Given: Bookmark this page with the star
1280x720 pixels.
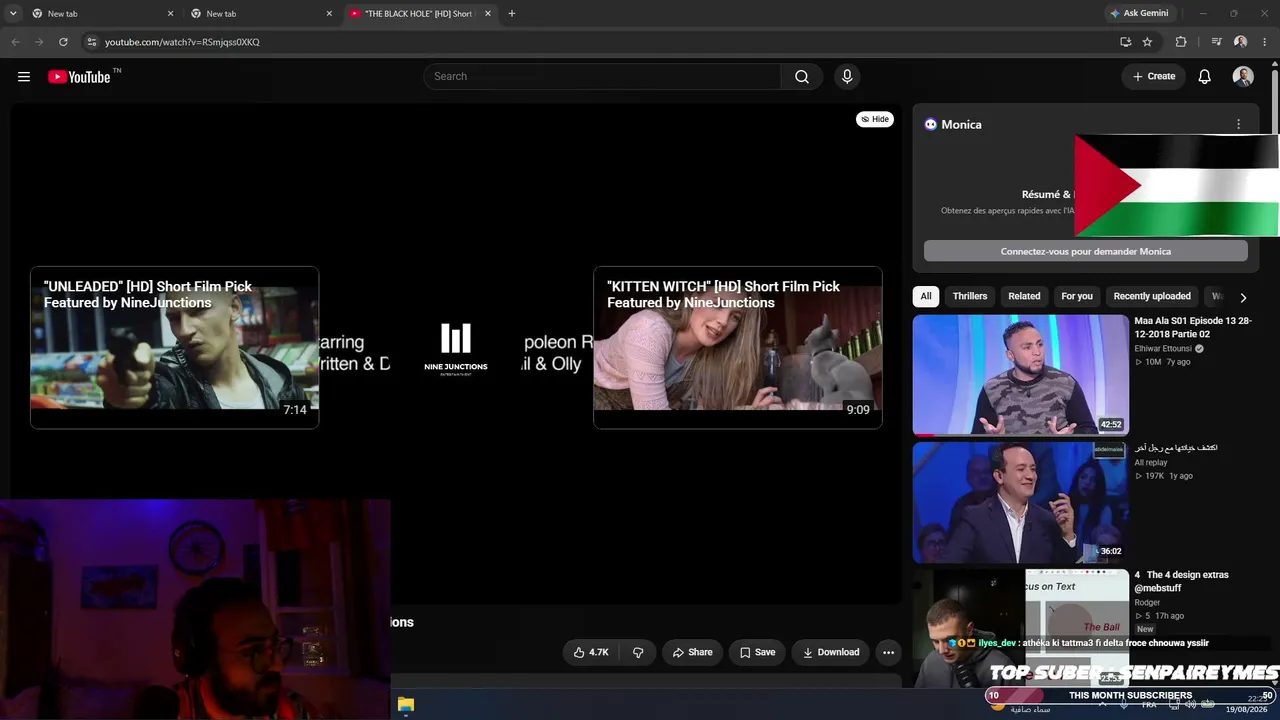Looking at the screenshot, I should pyautogui.click(x=1147, y=42).
